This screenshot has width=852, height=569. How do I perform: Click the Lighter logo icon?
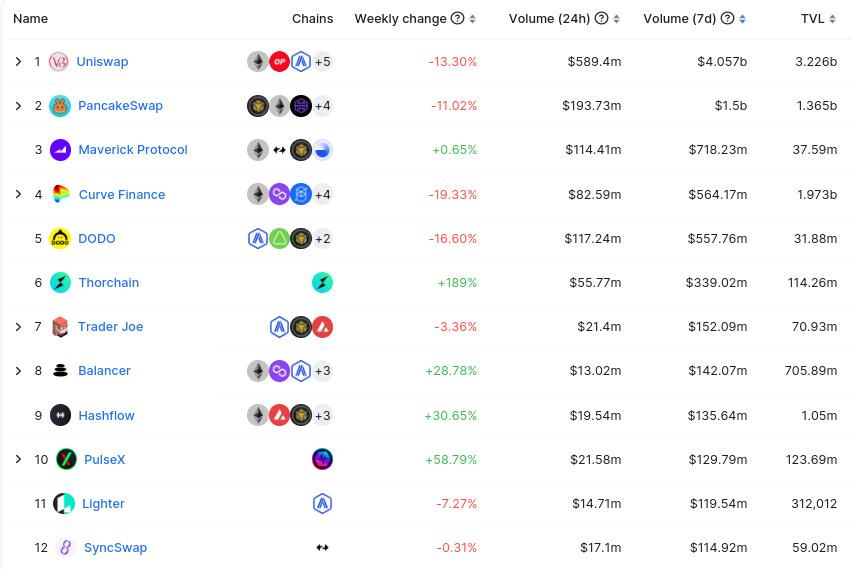coord(63,503)
